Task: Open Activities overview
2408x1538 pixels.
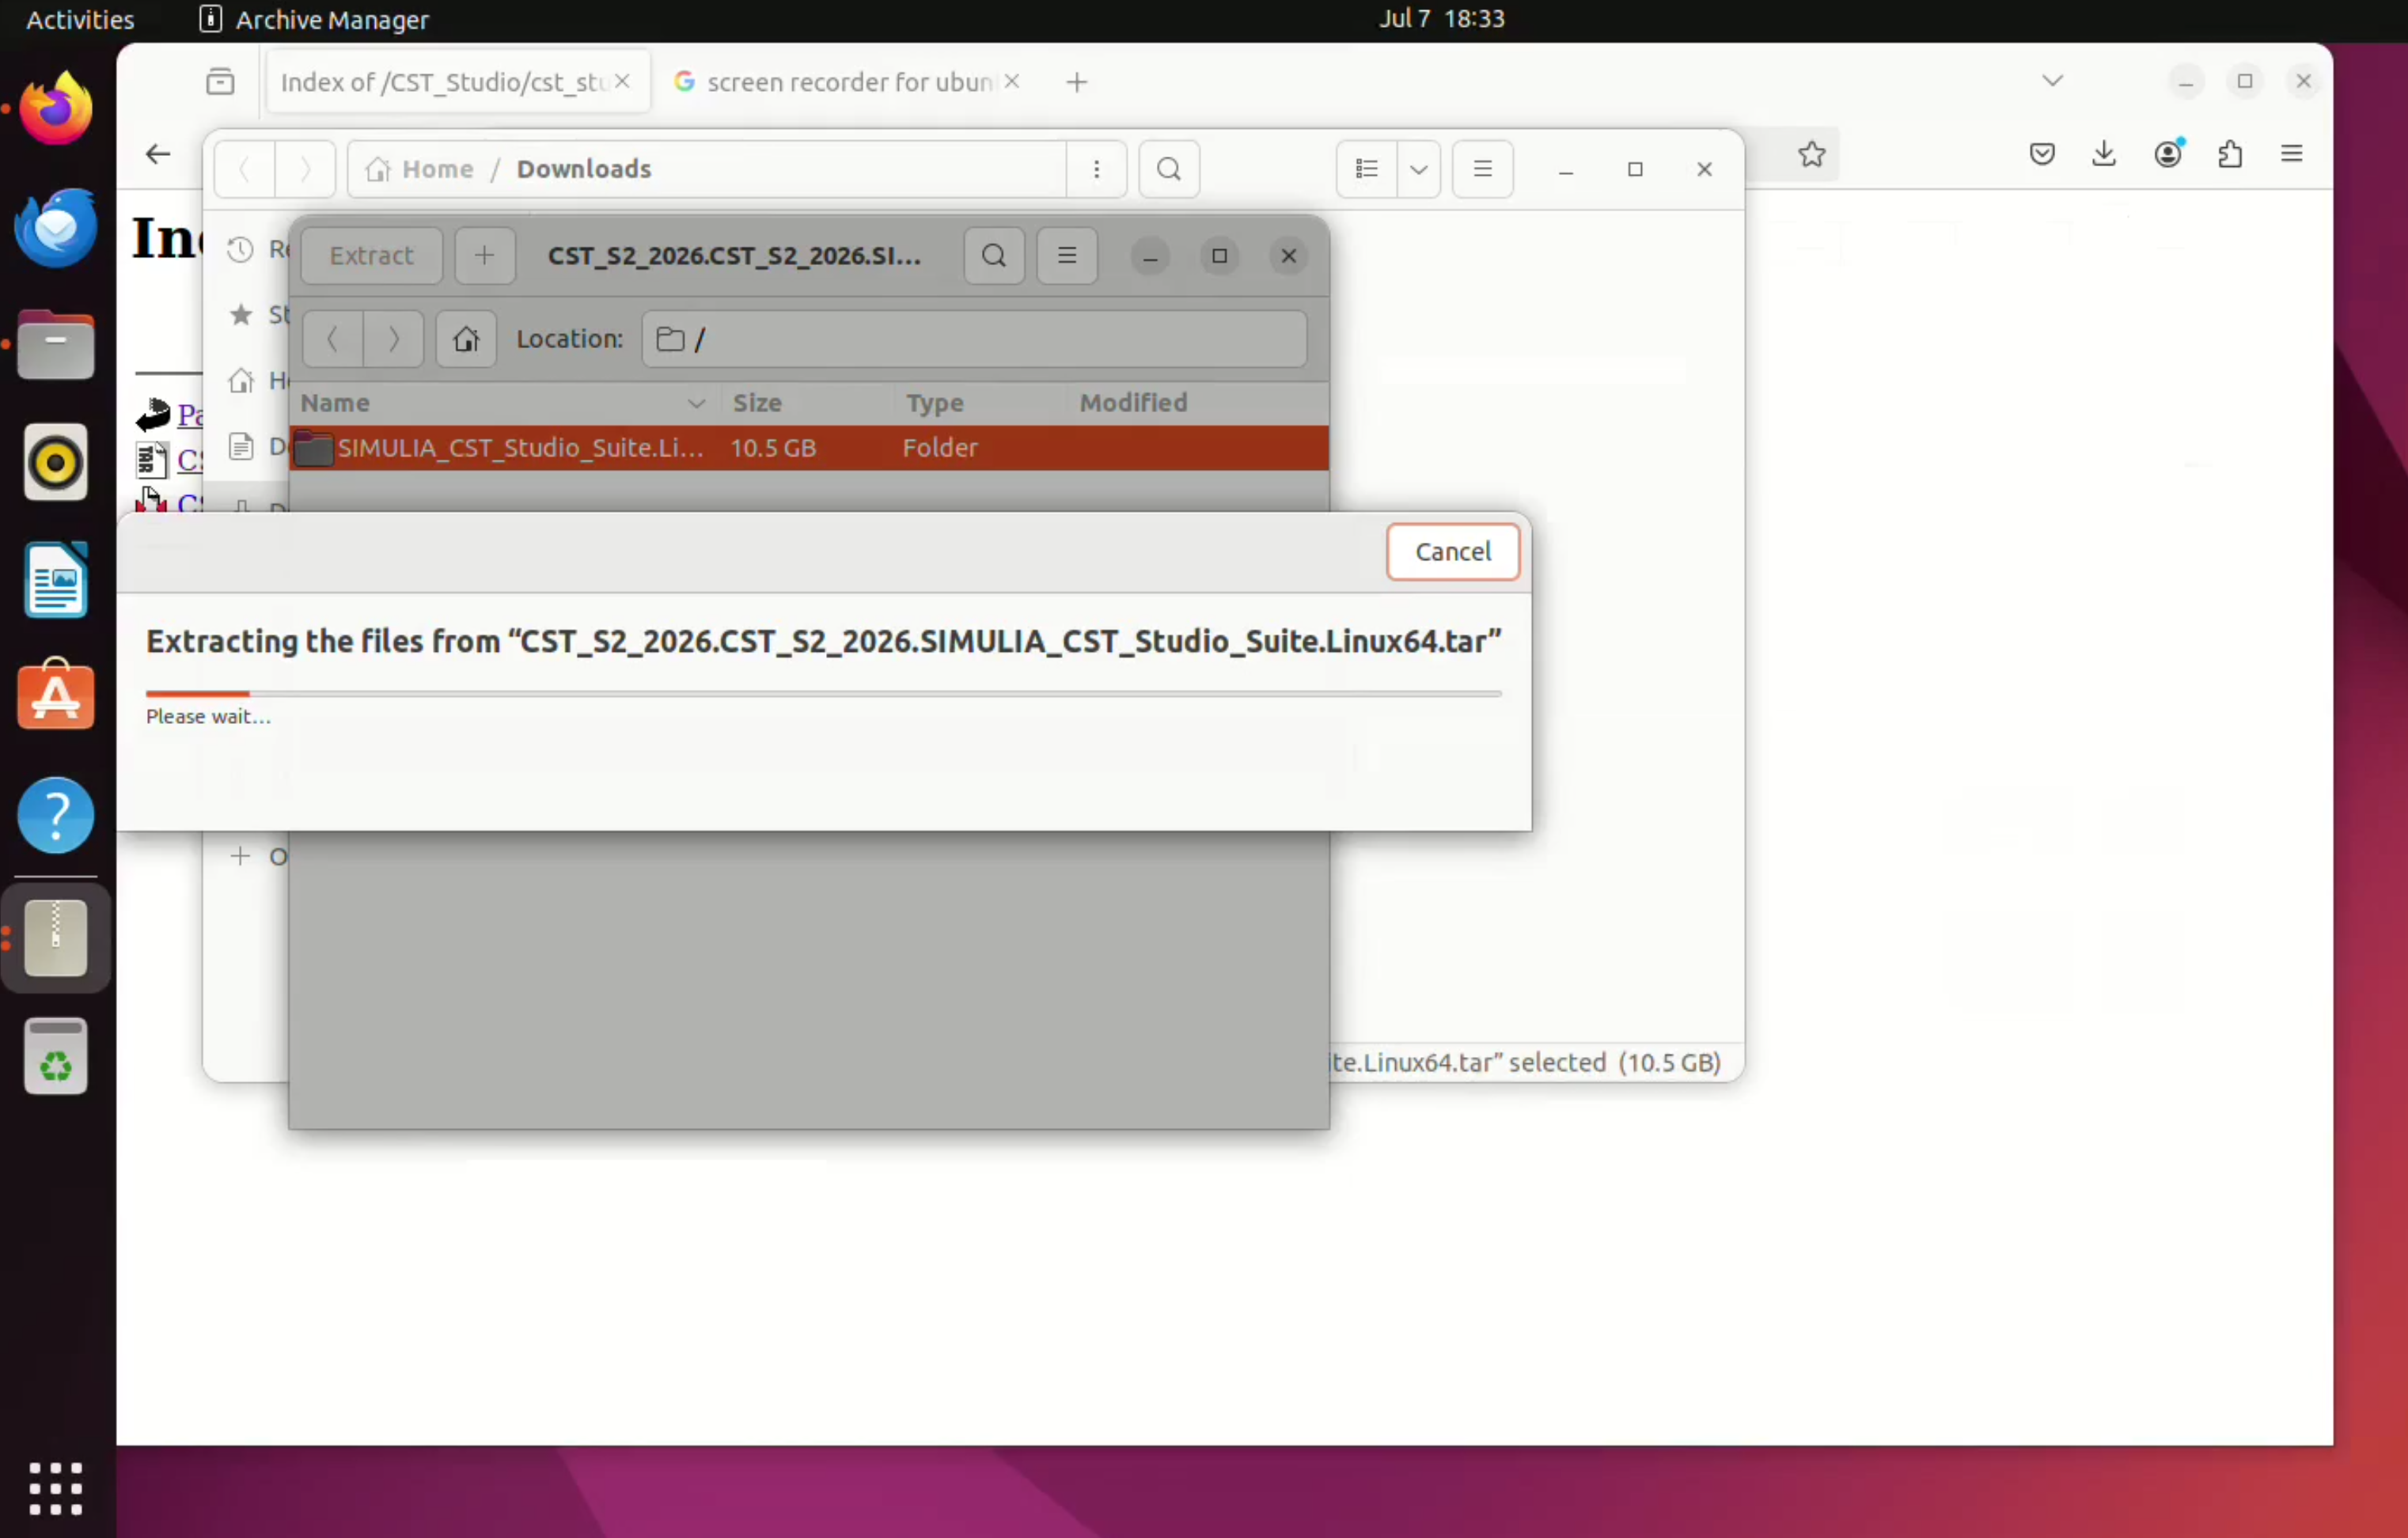Action: click(80, 19)
